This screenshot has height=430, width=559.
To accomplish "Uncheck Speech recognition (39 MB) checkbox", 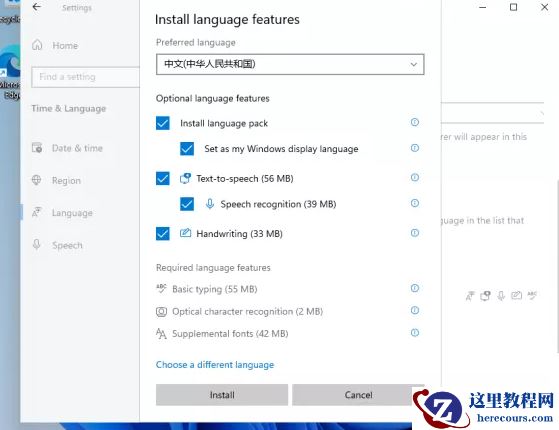I will pyautogui.click(x=187, y=204).
